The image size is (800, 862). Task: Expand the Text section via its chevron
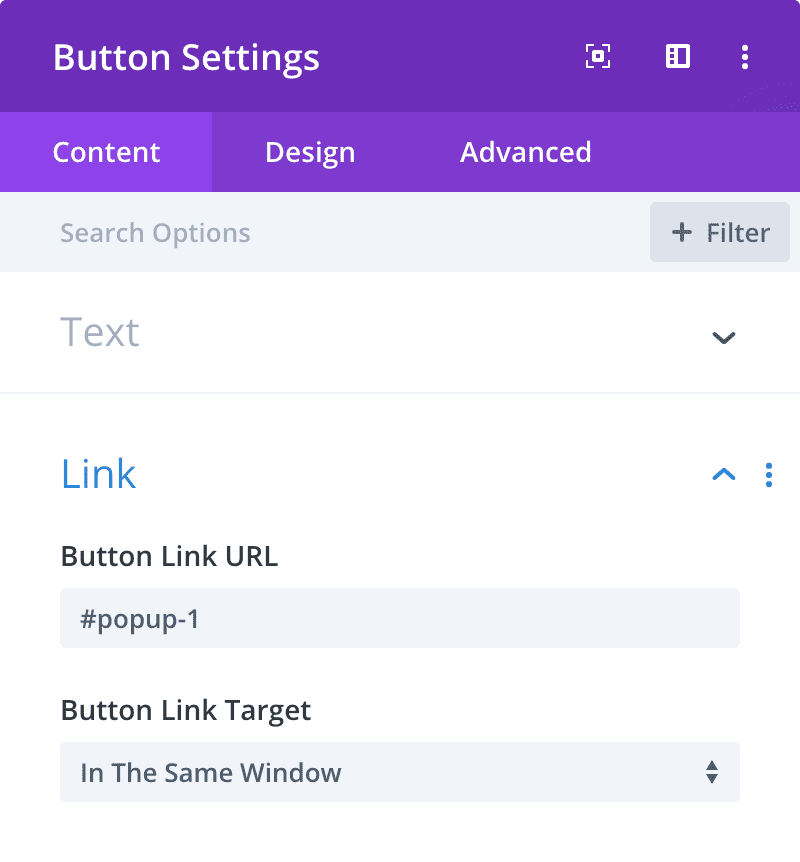pos(724,337)
